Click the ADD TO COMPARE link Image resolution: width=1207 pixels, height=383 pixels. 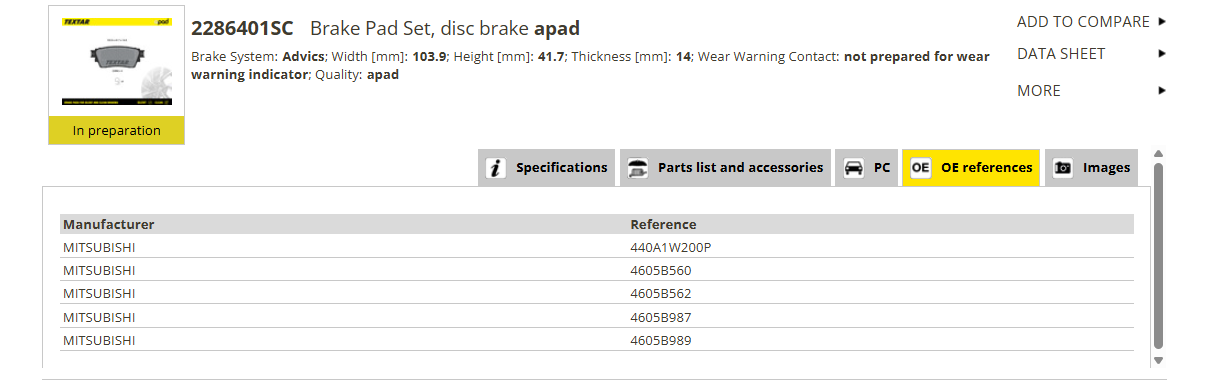tap(1083, 21)
